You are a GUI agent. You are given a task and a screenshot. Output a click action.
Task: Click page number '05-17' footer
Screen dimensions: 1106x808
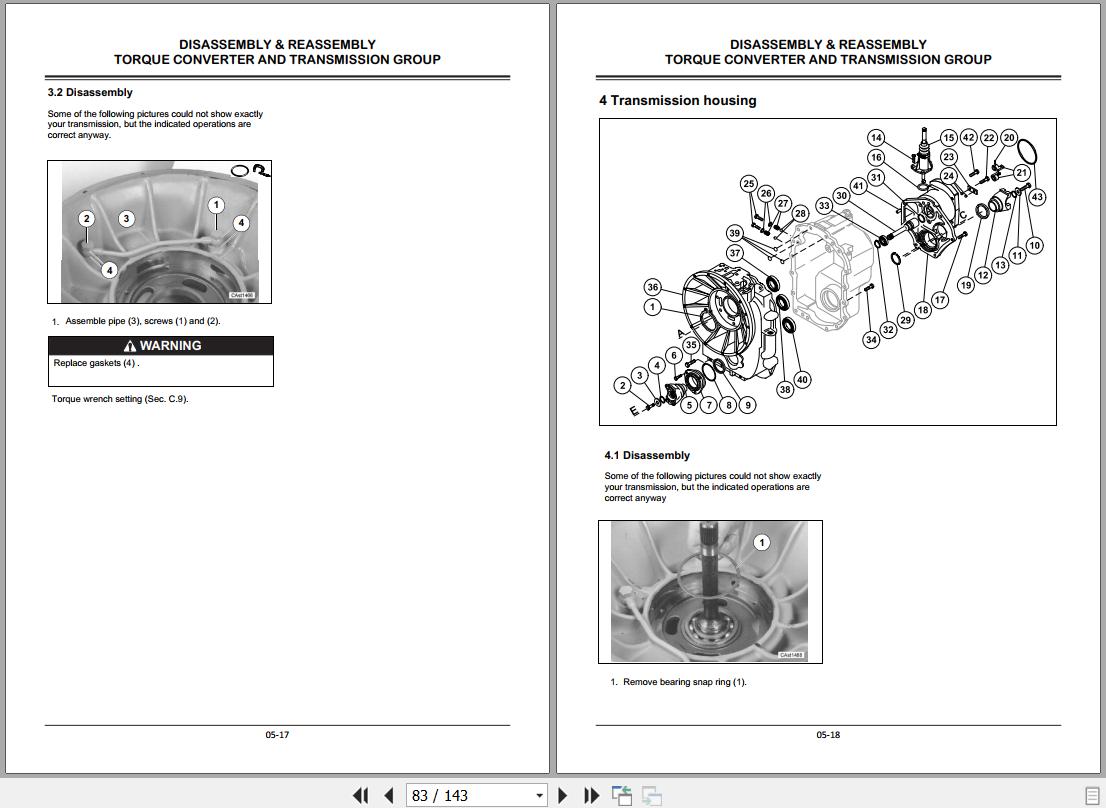pos(277,735)
